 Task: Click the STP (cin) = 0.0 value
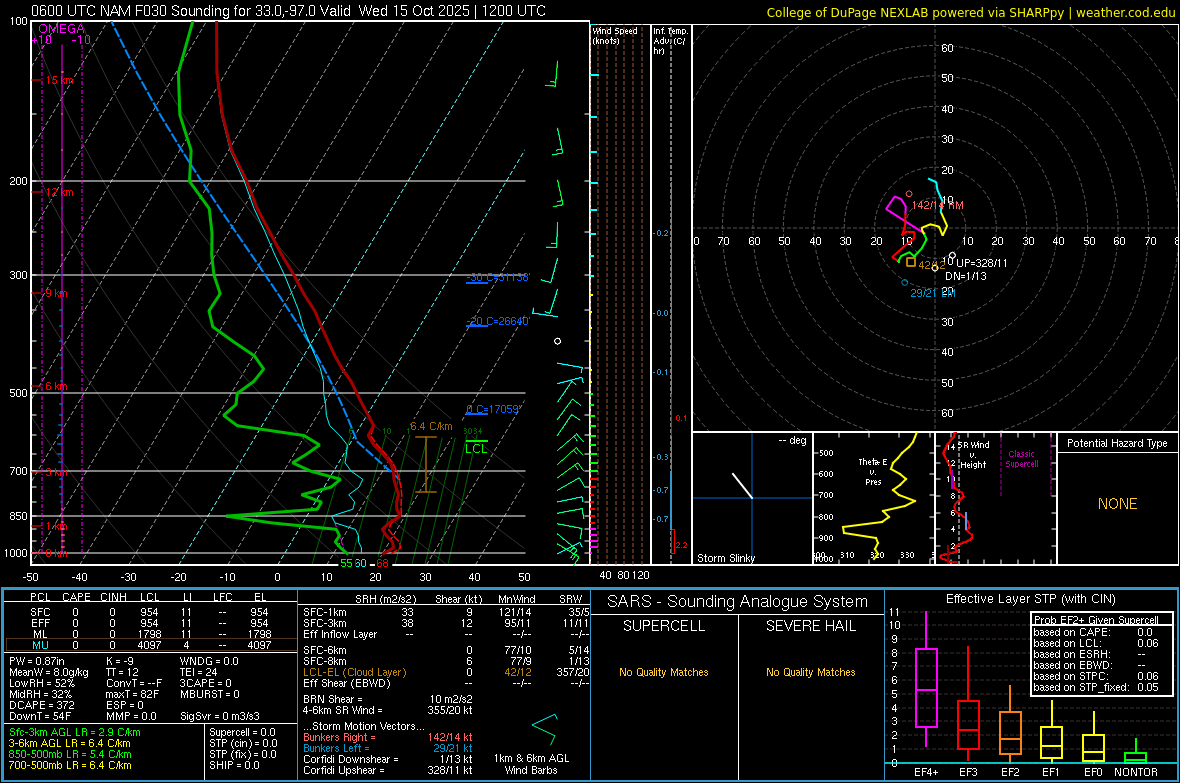(x=243, y=743)
